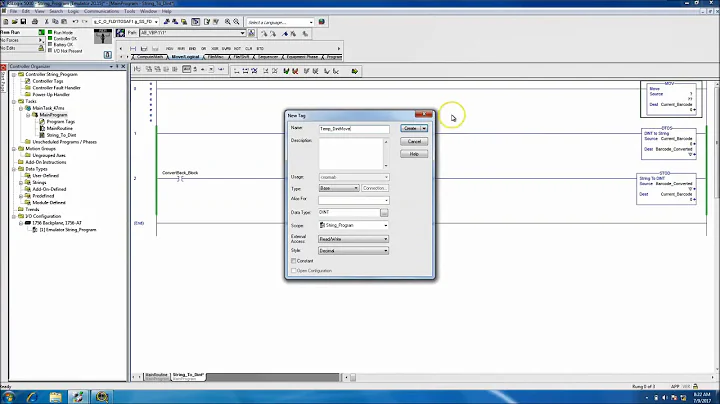Click the Zoom in magnifier icon

click(x=228, y=22)
